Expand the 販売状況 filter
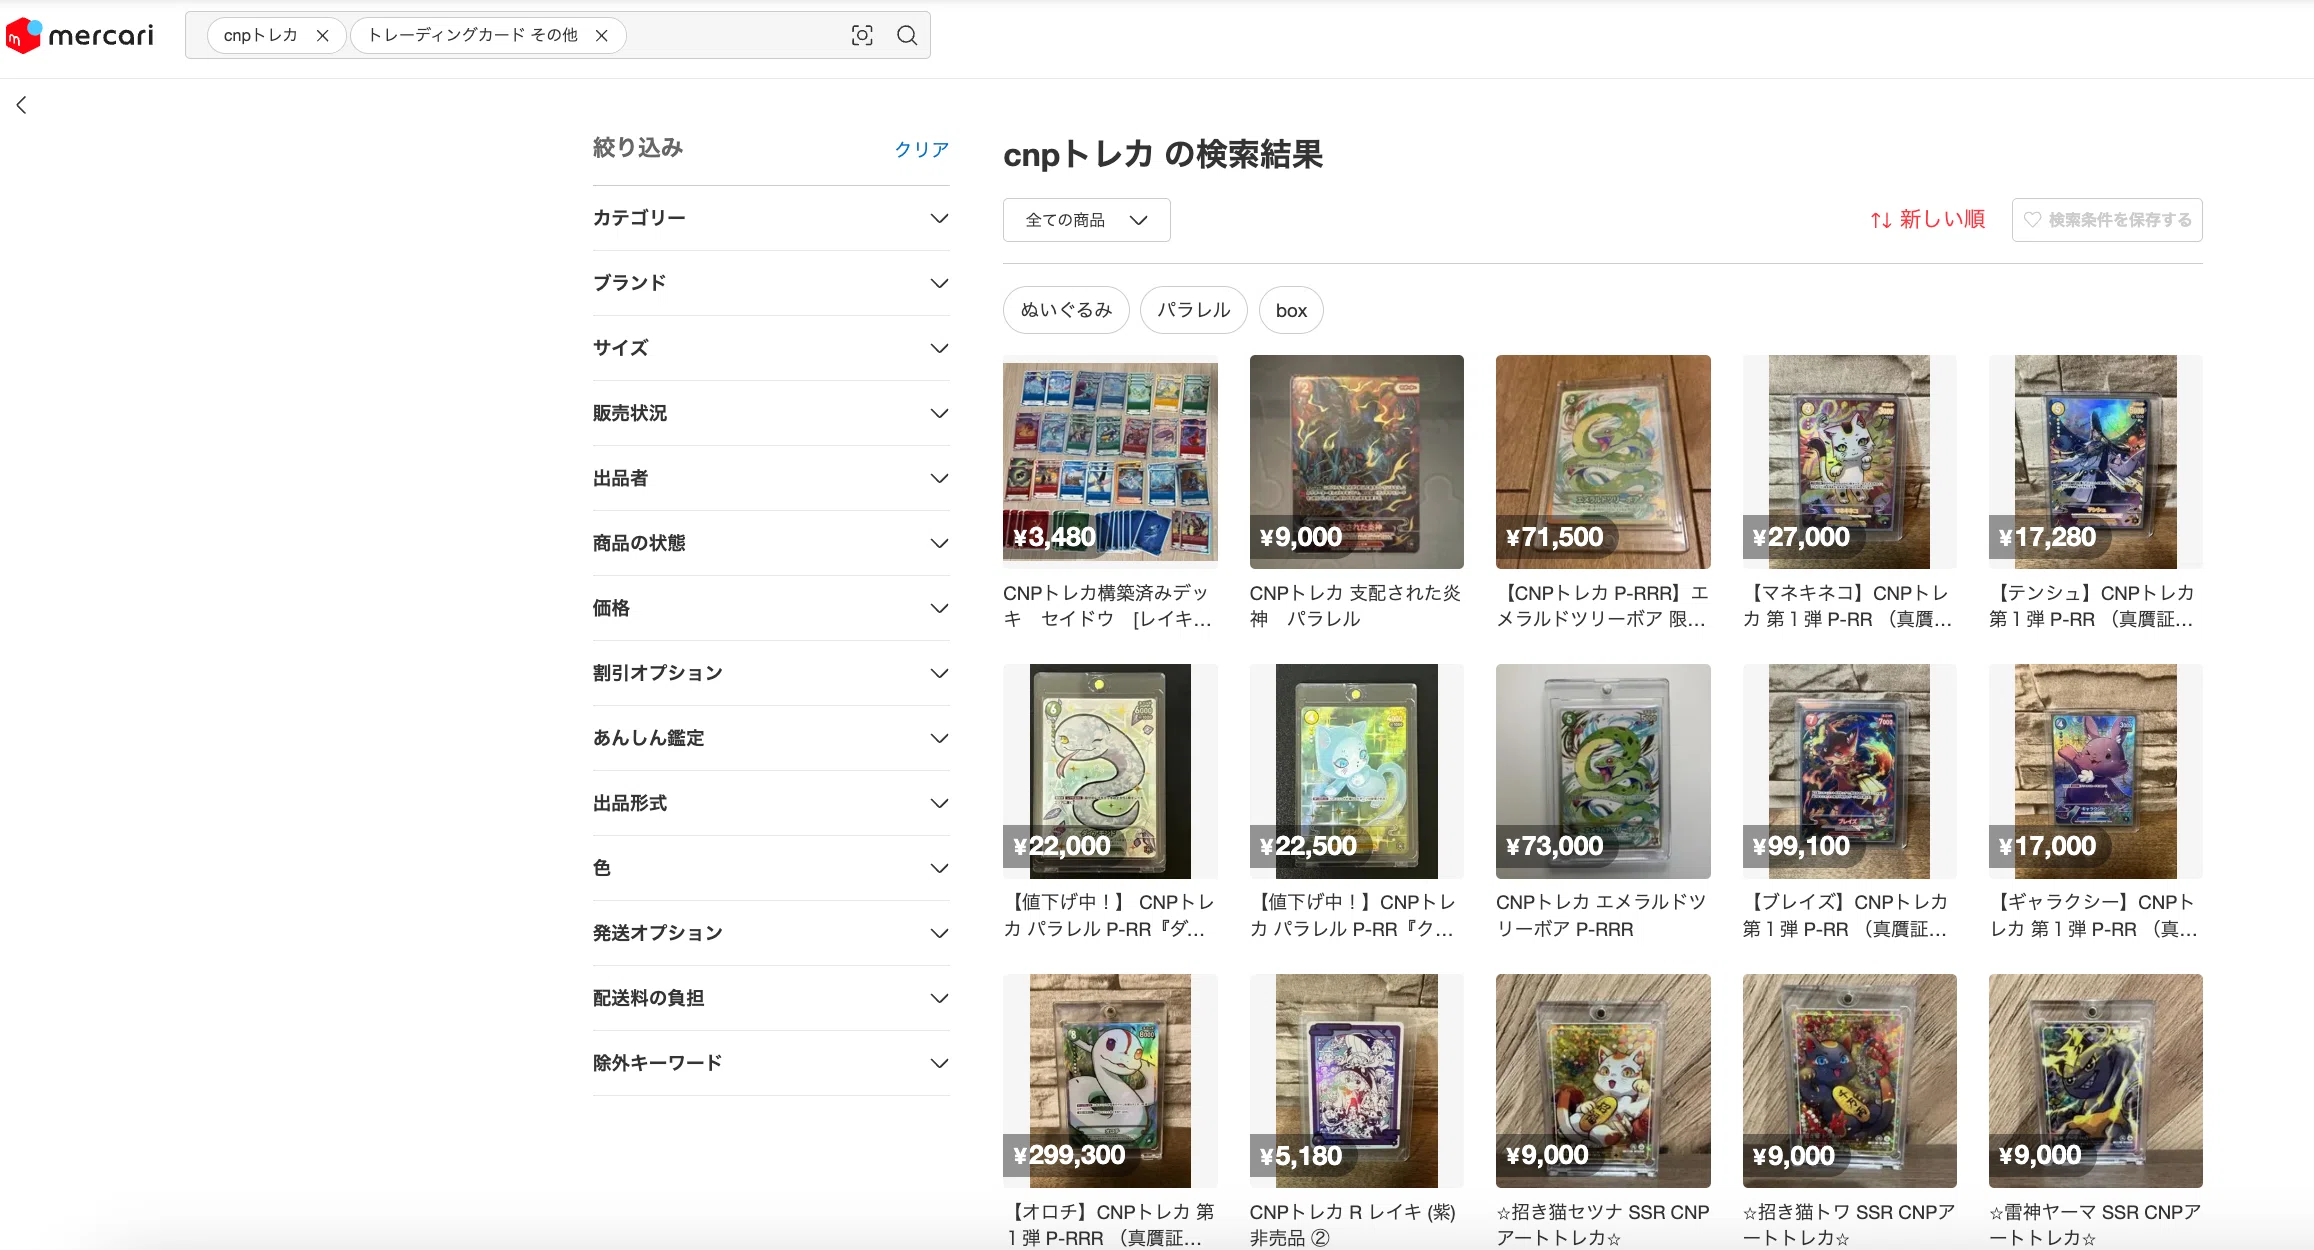 point(771,413)
